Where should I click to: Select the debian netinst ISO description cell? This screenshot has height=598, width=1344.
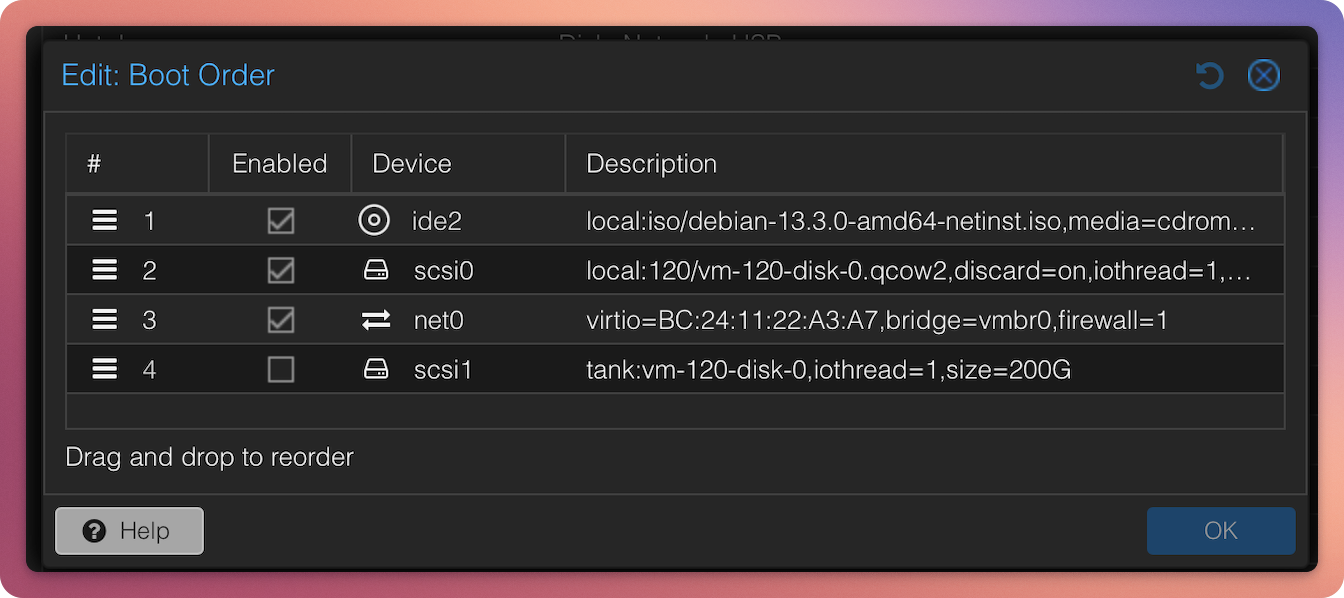(919, 221)
